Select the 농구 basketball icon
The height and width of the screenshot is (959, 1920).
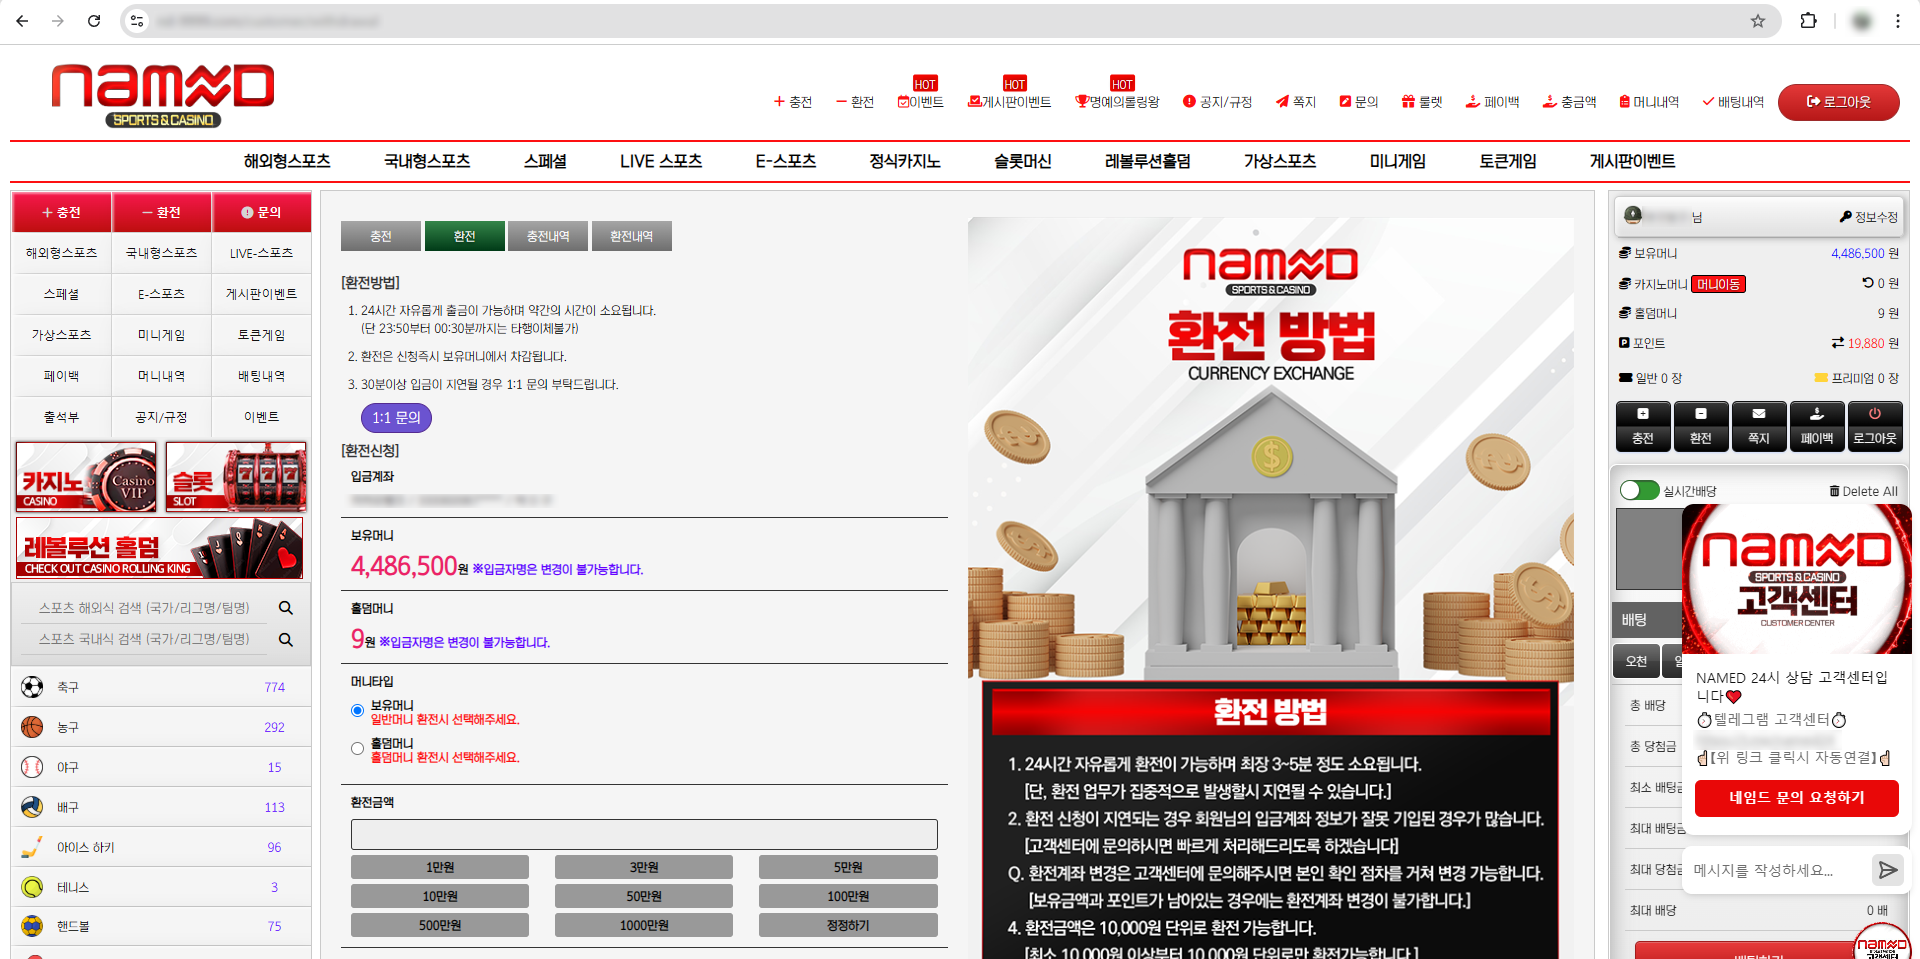pyautogui.click(x=32, y=727)
